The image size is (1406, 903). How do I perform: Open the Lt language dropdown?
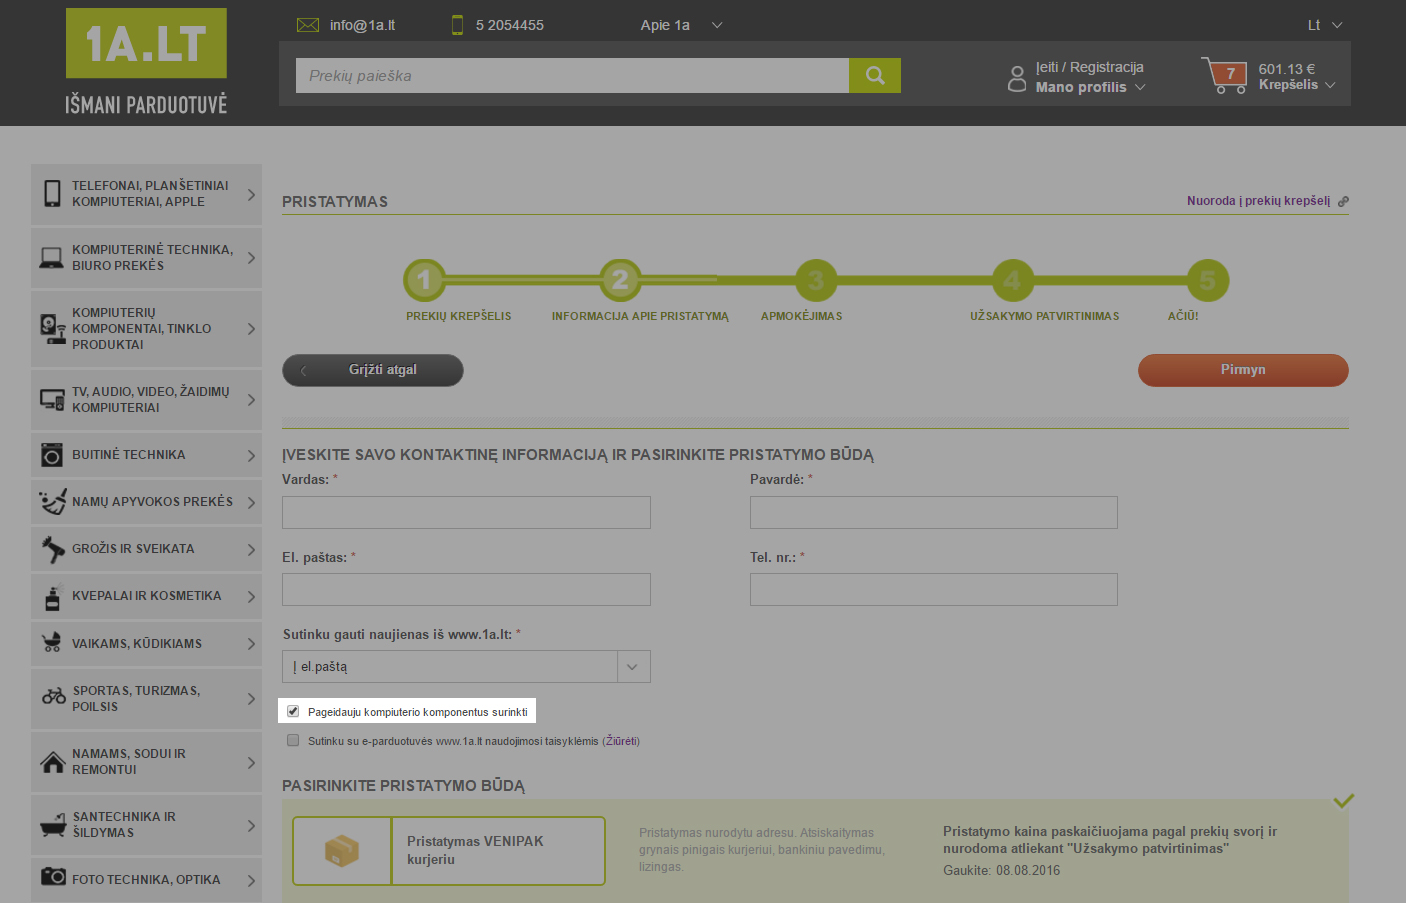(x=1325, y=25)
